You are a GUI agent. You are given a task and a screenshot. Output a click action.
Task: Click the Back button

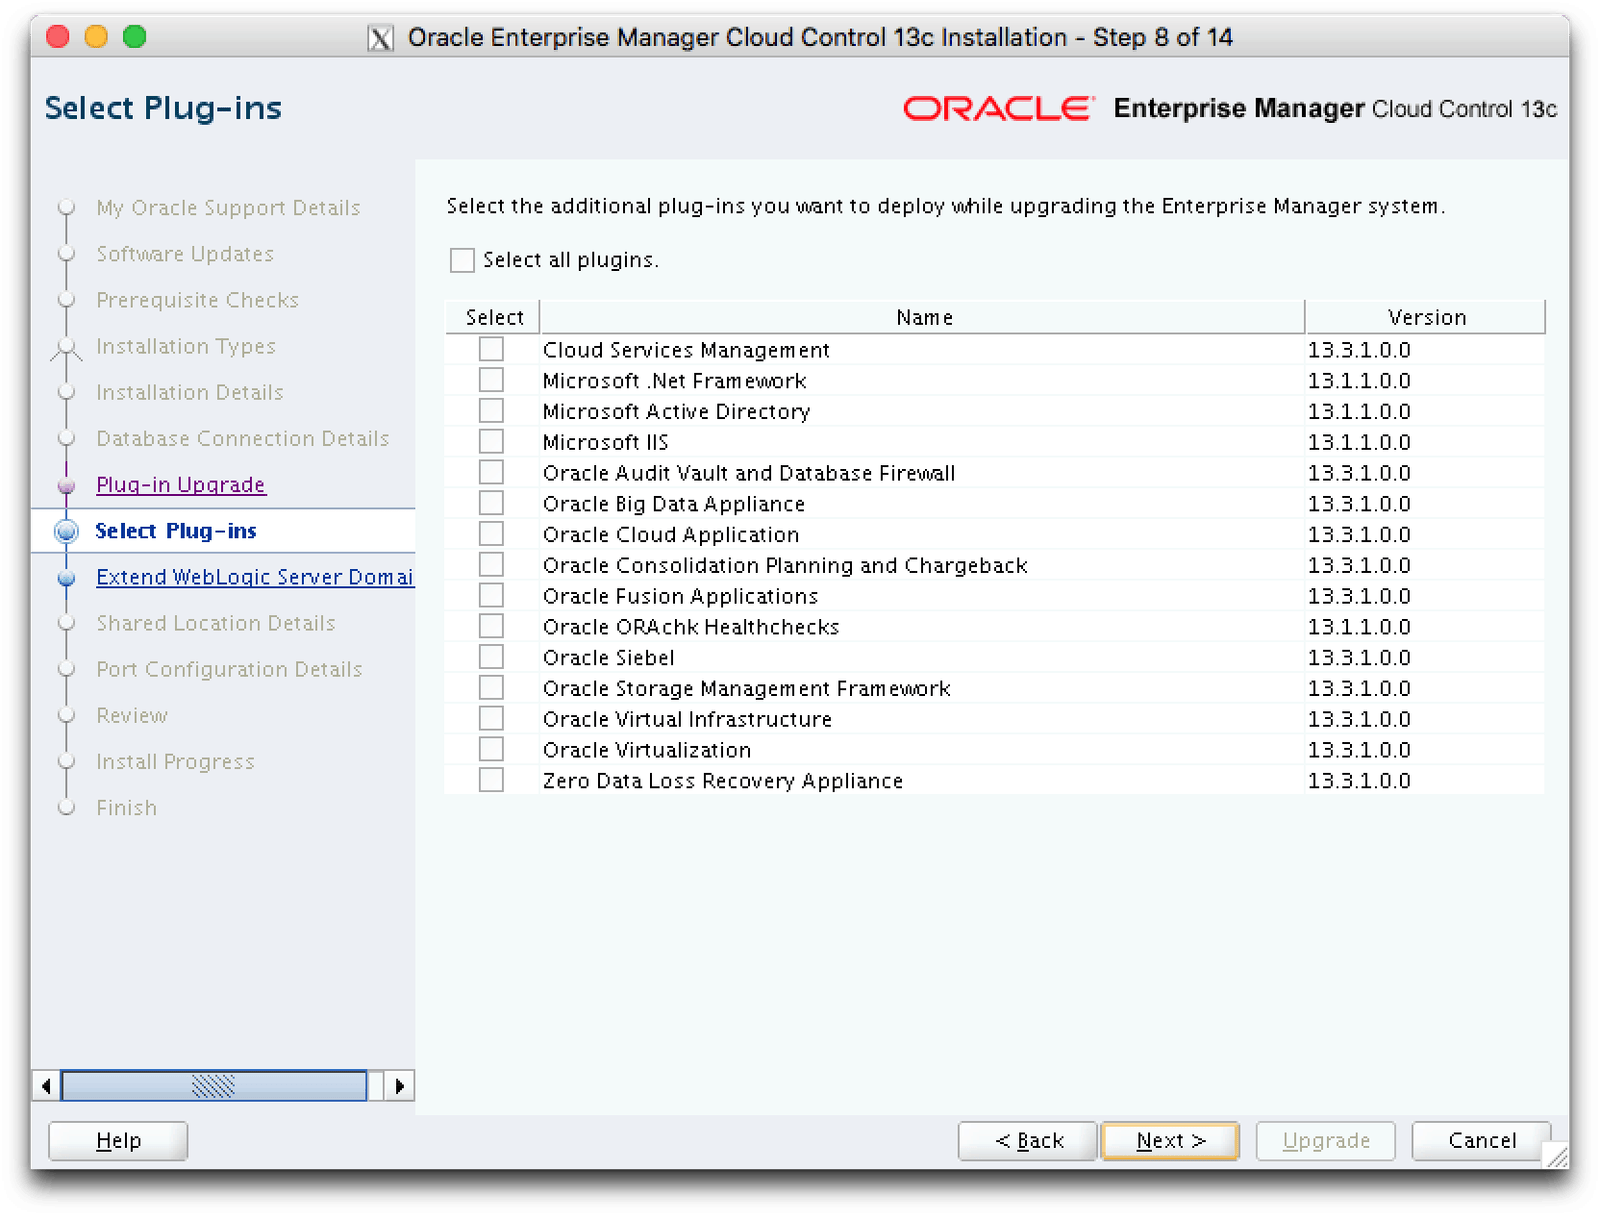point(1028,1141)
